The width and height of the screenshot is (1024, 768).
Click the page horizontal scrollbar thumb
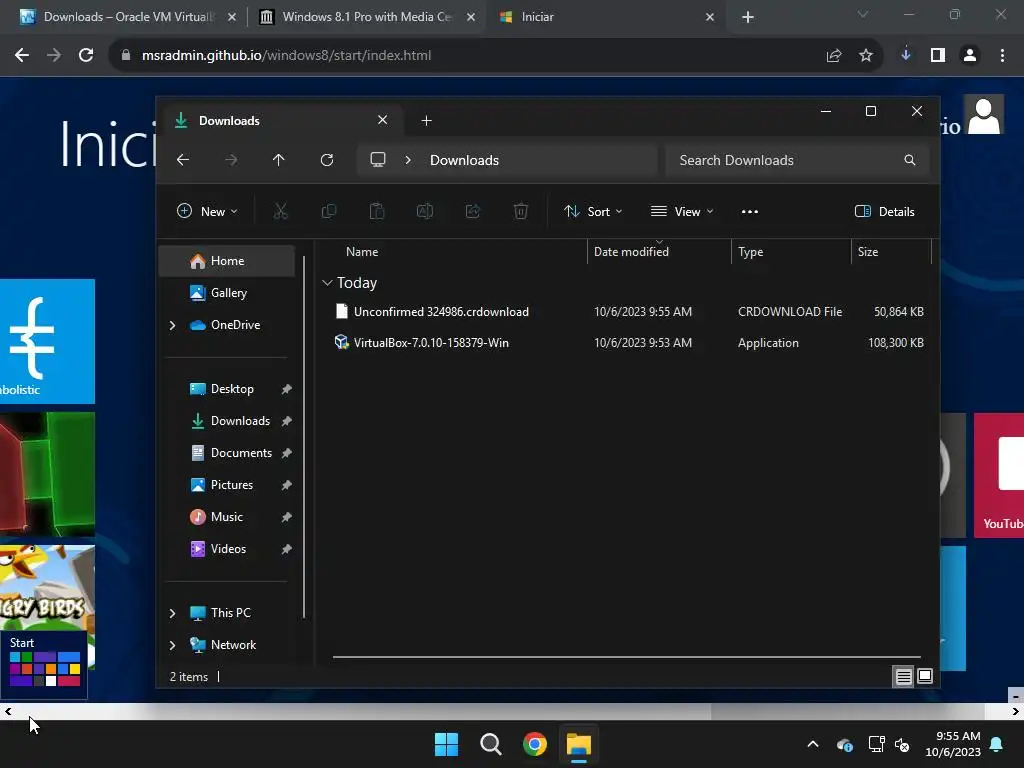point(847,712)
